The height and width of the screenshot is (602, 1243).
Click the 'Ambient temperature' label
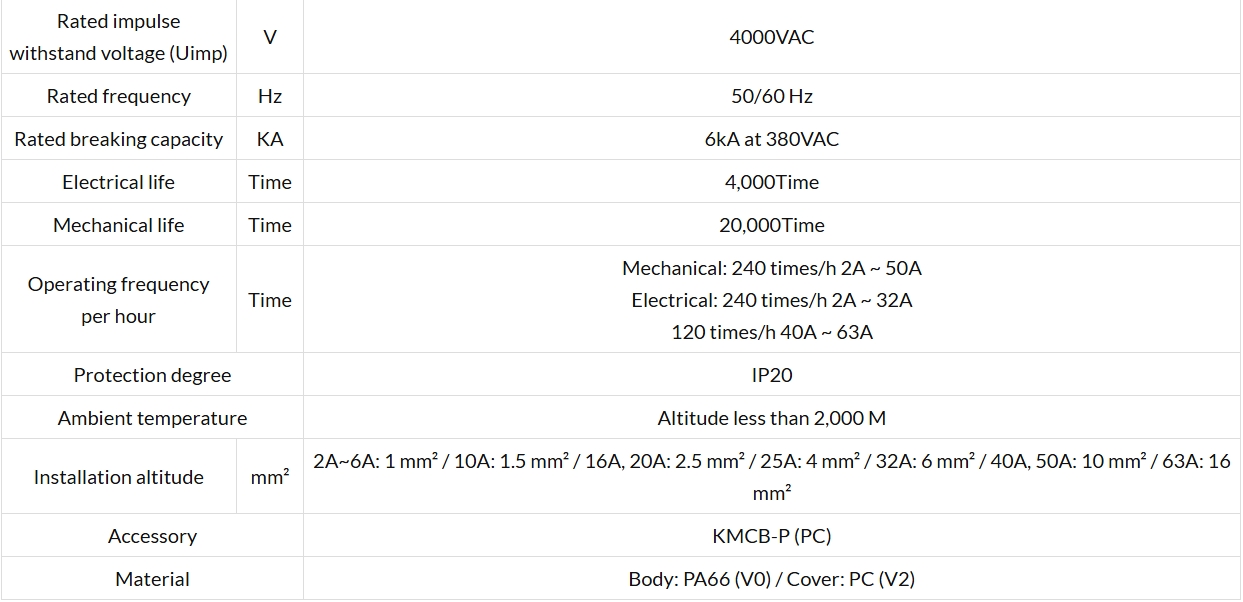[152, 418]
